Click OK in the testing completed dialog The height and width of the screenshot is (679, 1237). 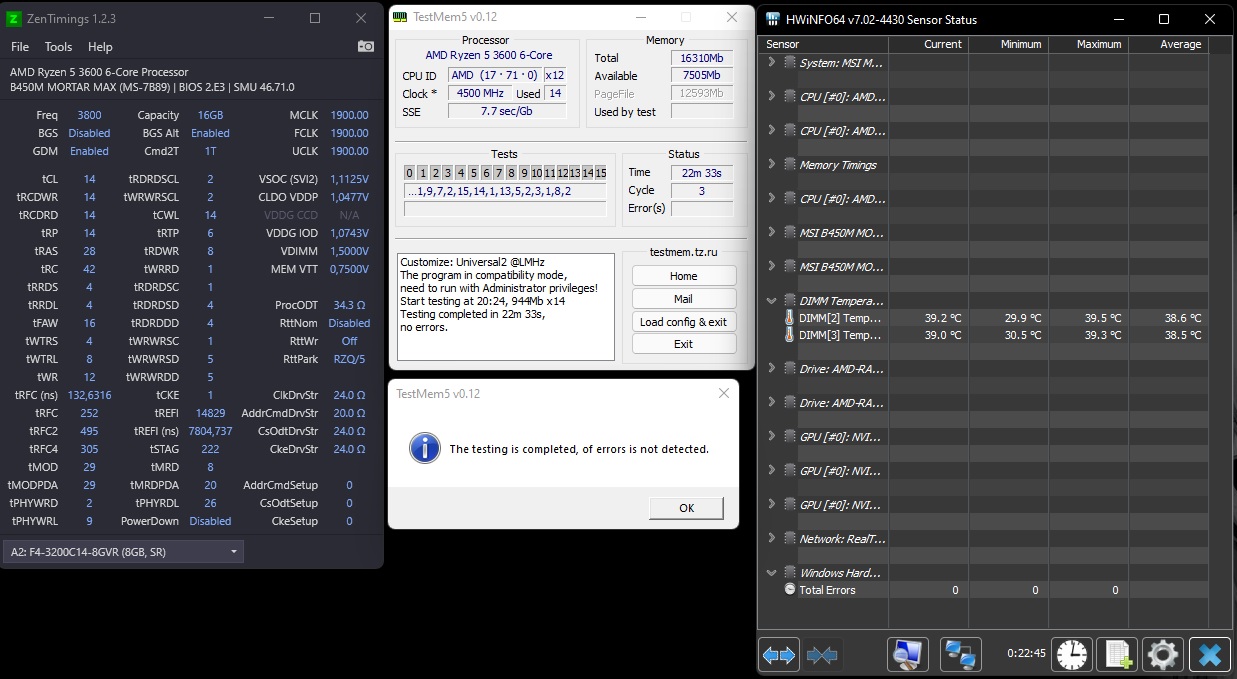687,508
